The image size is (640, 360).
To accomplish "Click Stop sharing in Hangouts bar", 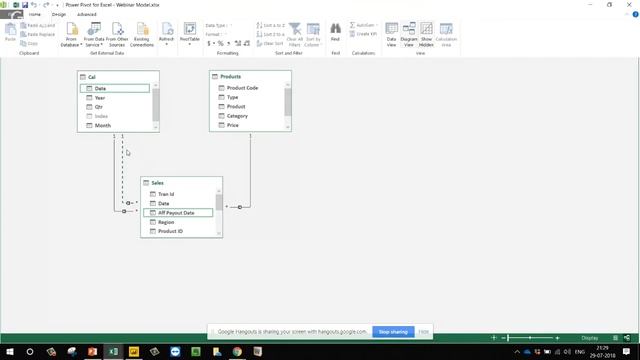I will [x=393, y=332].
